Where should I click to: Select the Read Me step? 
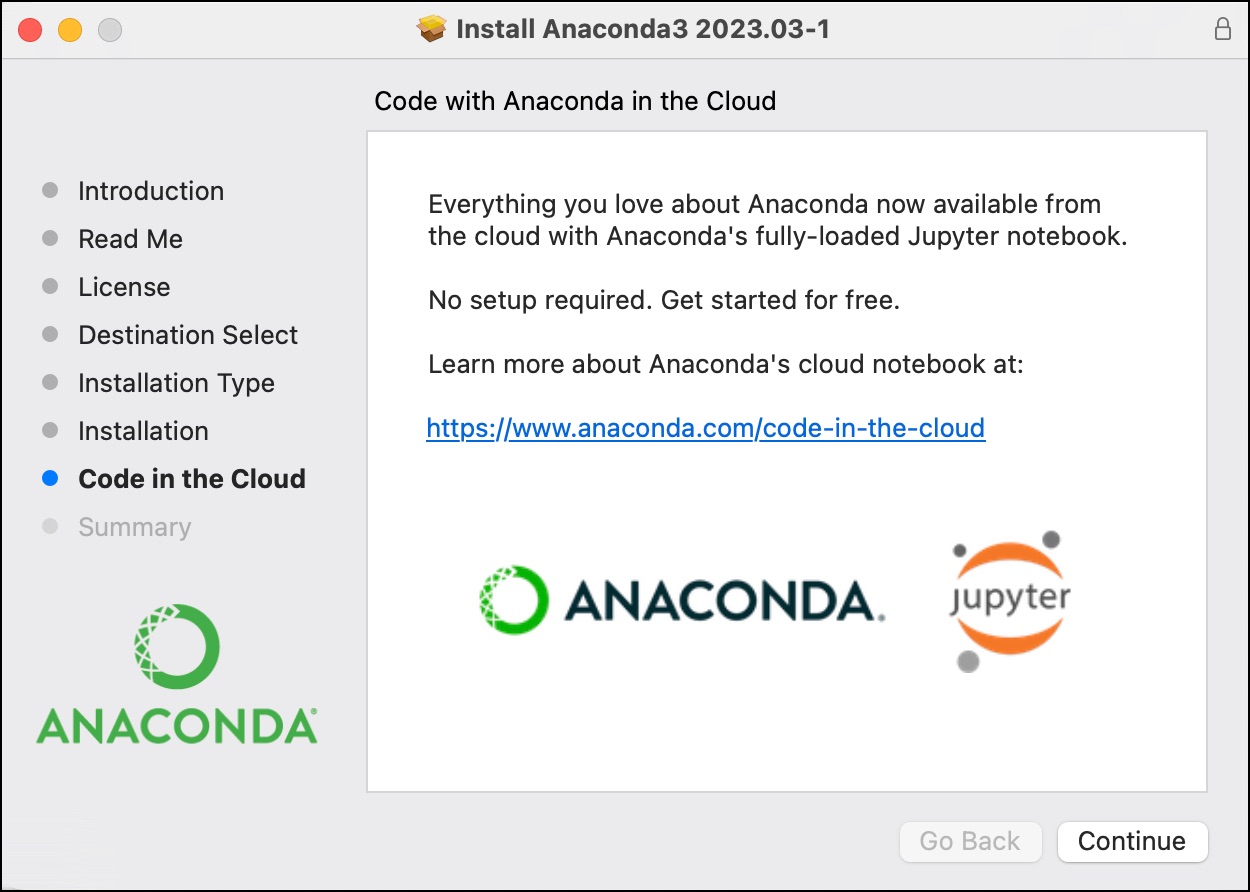pos(130,239)
